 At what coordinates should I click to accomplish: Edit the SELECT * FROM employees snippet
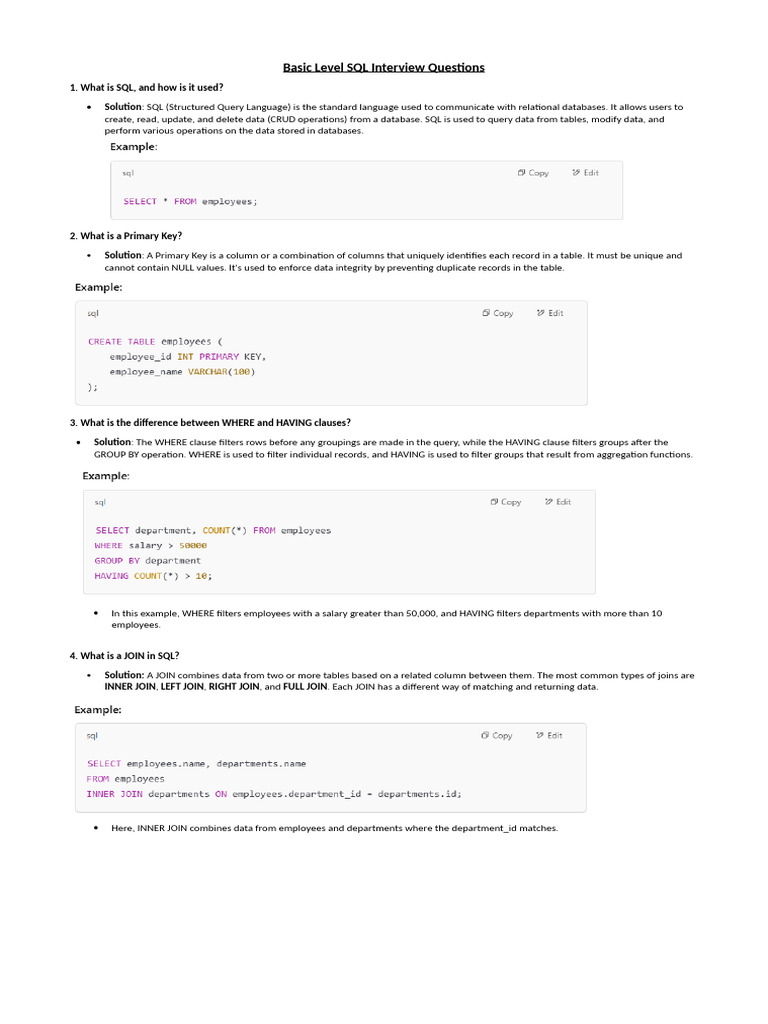[586, 173]
